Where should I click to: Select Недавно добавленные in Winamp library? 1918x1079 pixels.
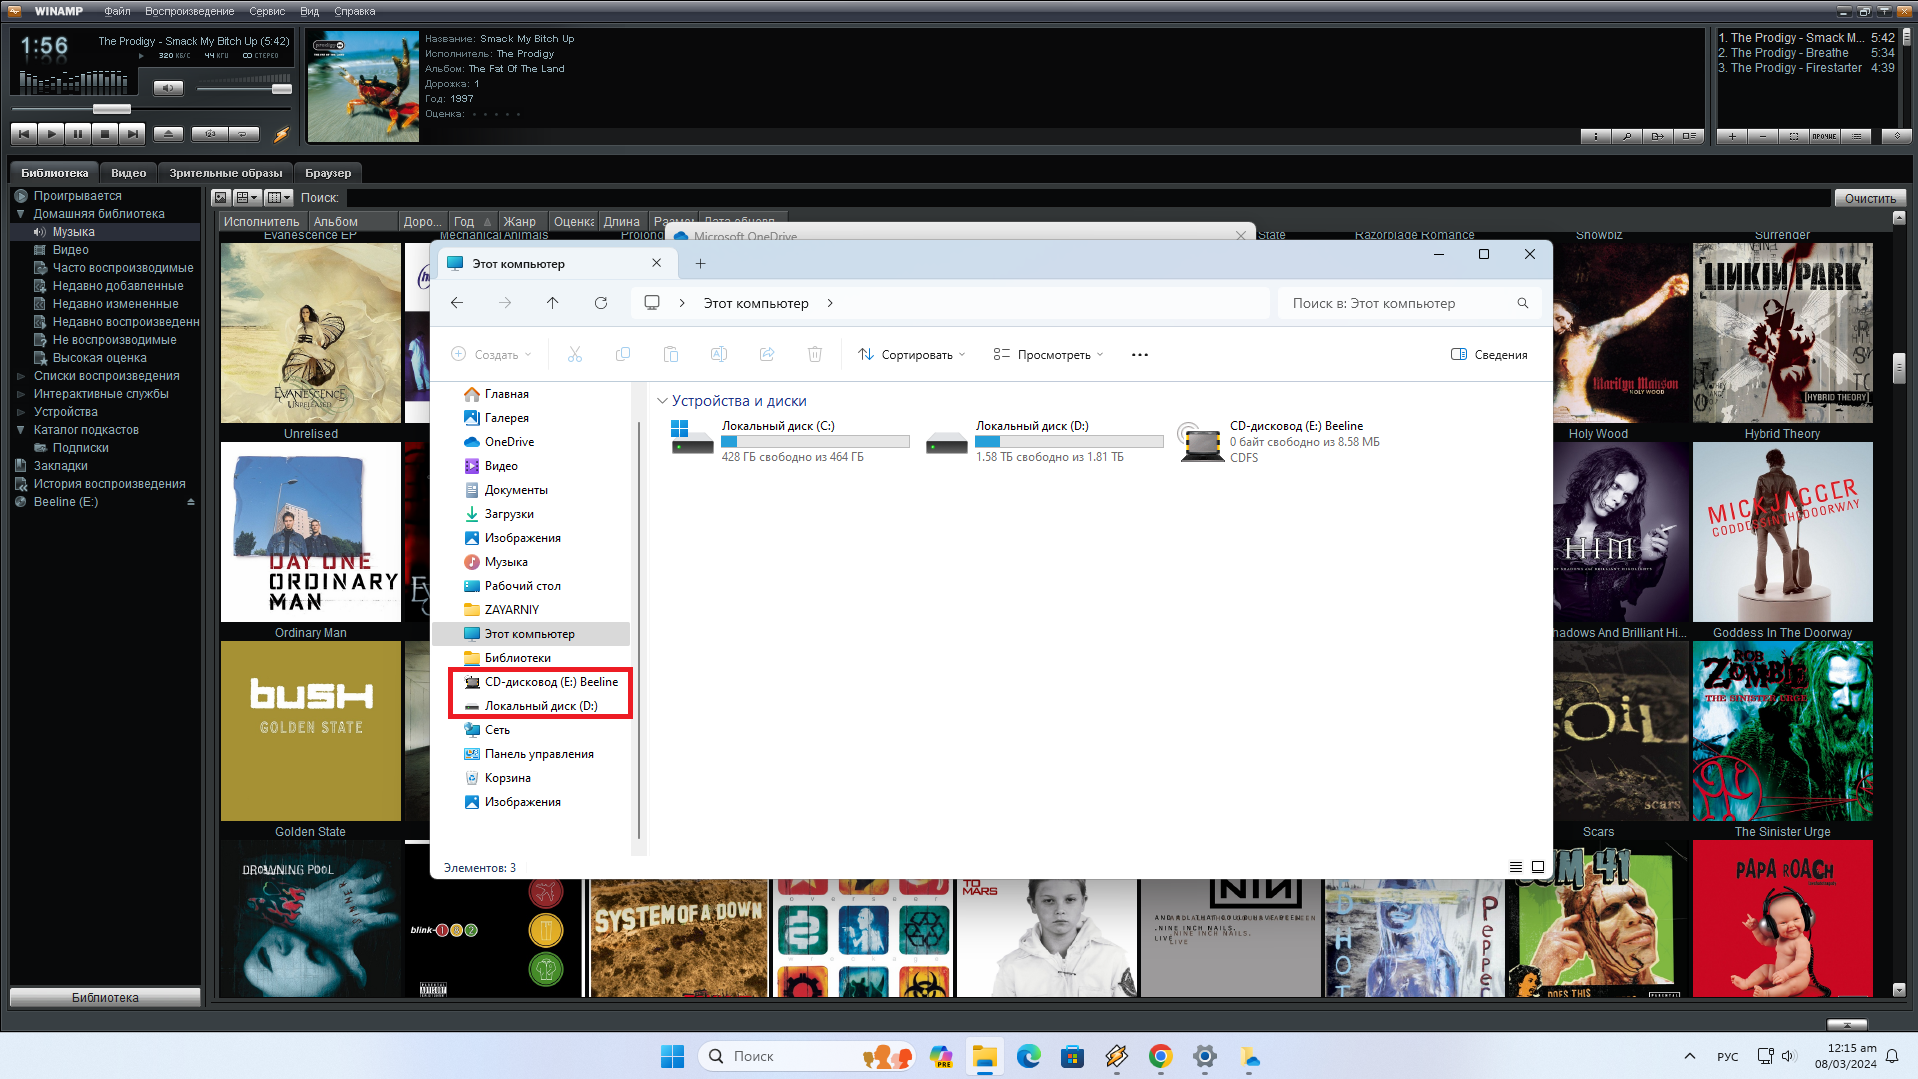coord(118,286)
